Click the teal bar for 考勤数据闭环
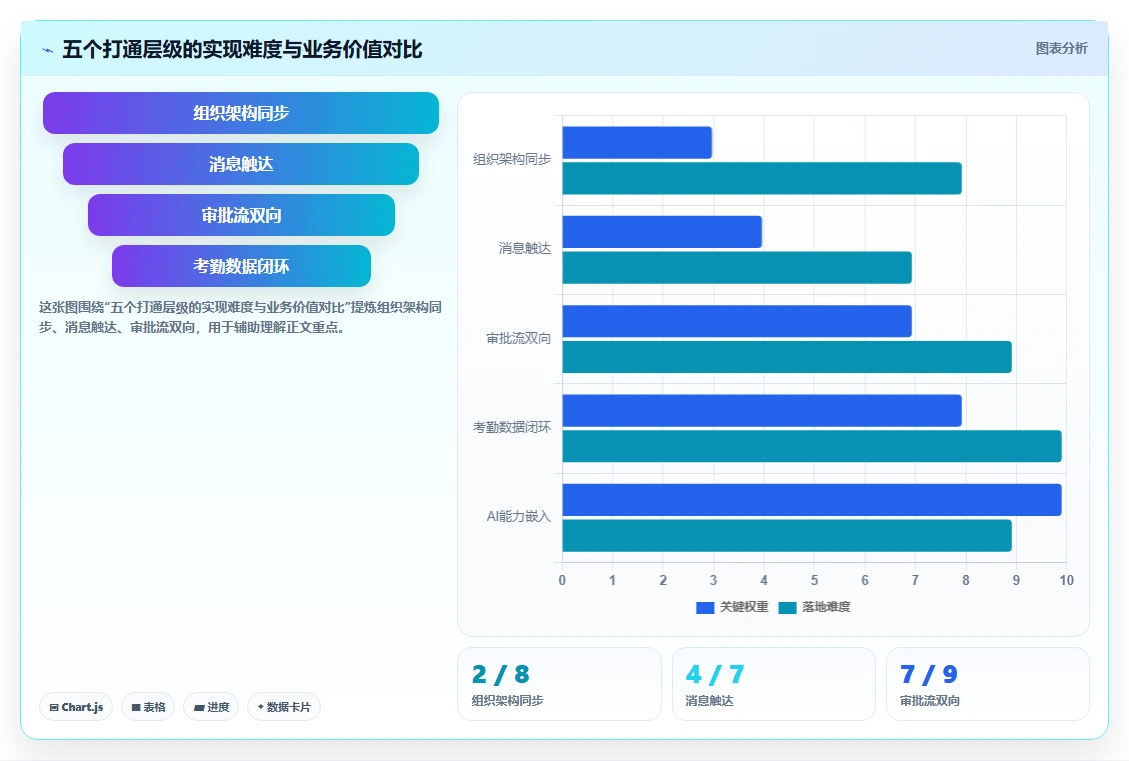This screenshot has height=761, width=1129. [811, 446]
